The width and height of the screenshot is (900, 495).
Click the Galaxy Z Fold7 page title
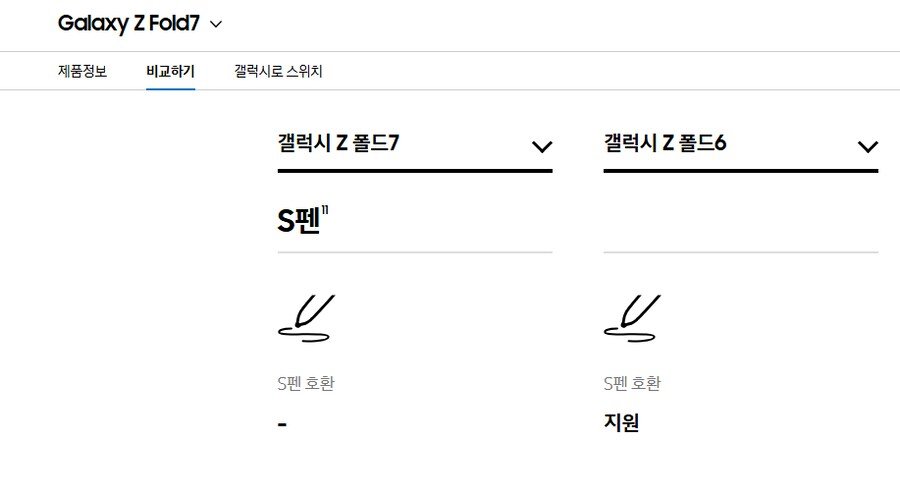pyautogui.click(x=129, y=24)
